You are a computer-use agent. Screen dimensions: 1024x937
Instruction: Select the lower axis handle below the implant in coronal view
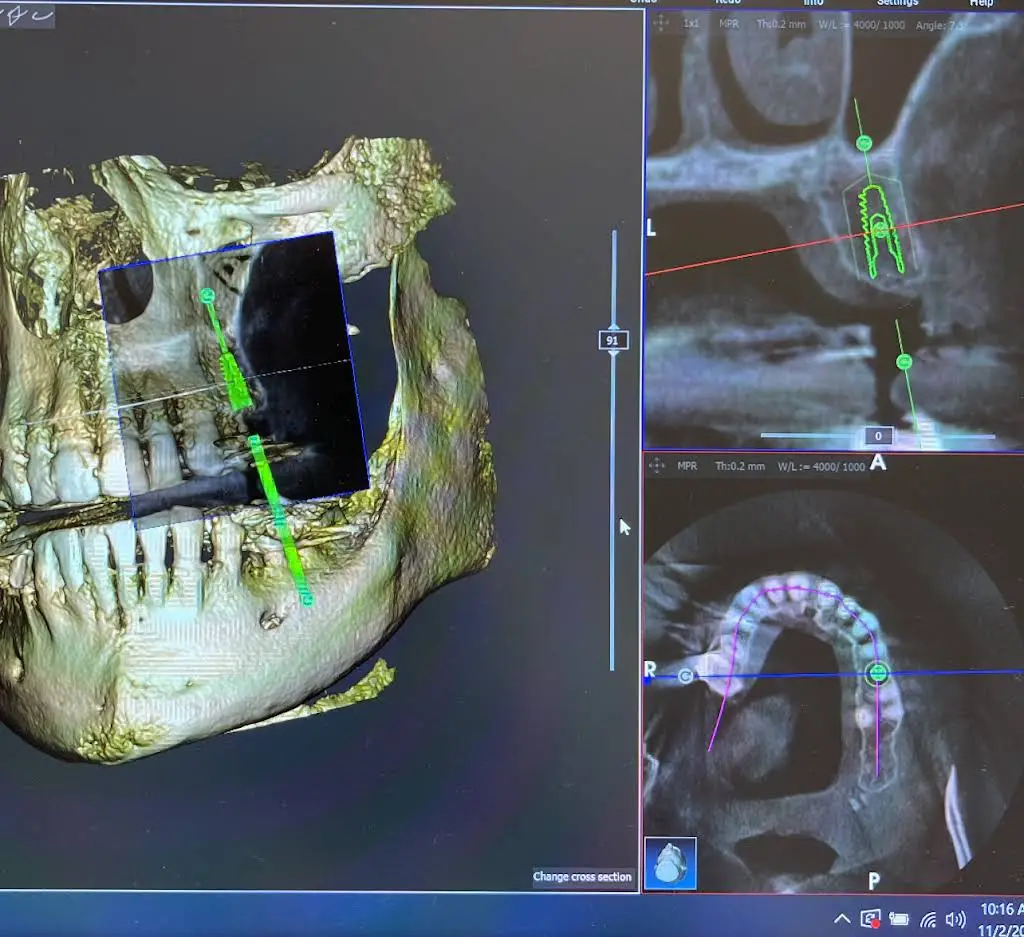click(x=904, y=361)
